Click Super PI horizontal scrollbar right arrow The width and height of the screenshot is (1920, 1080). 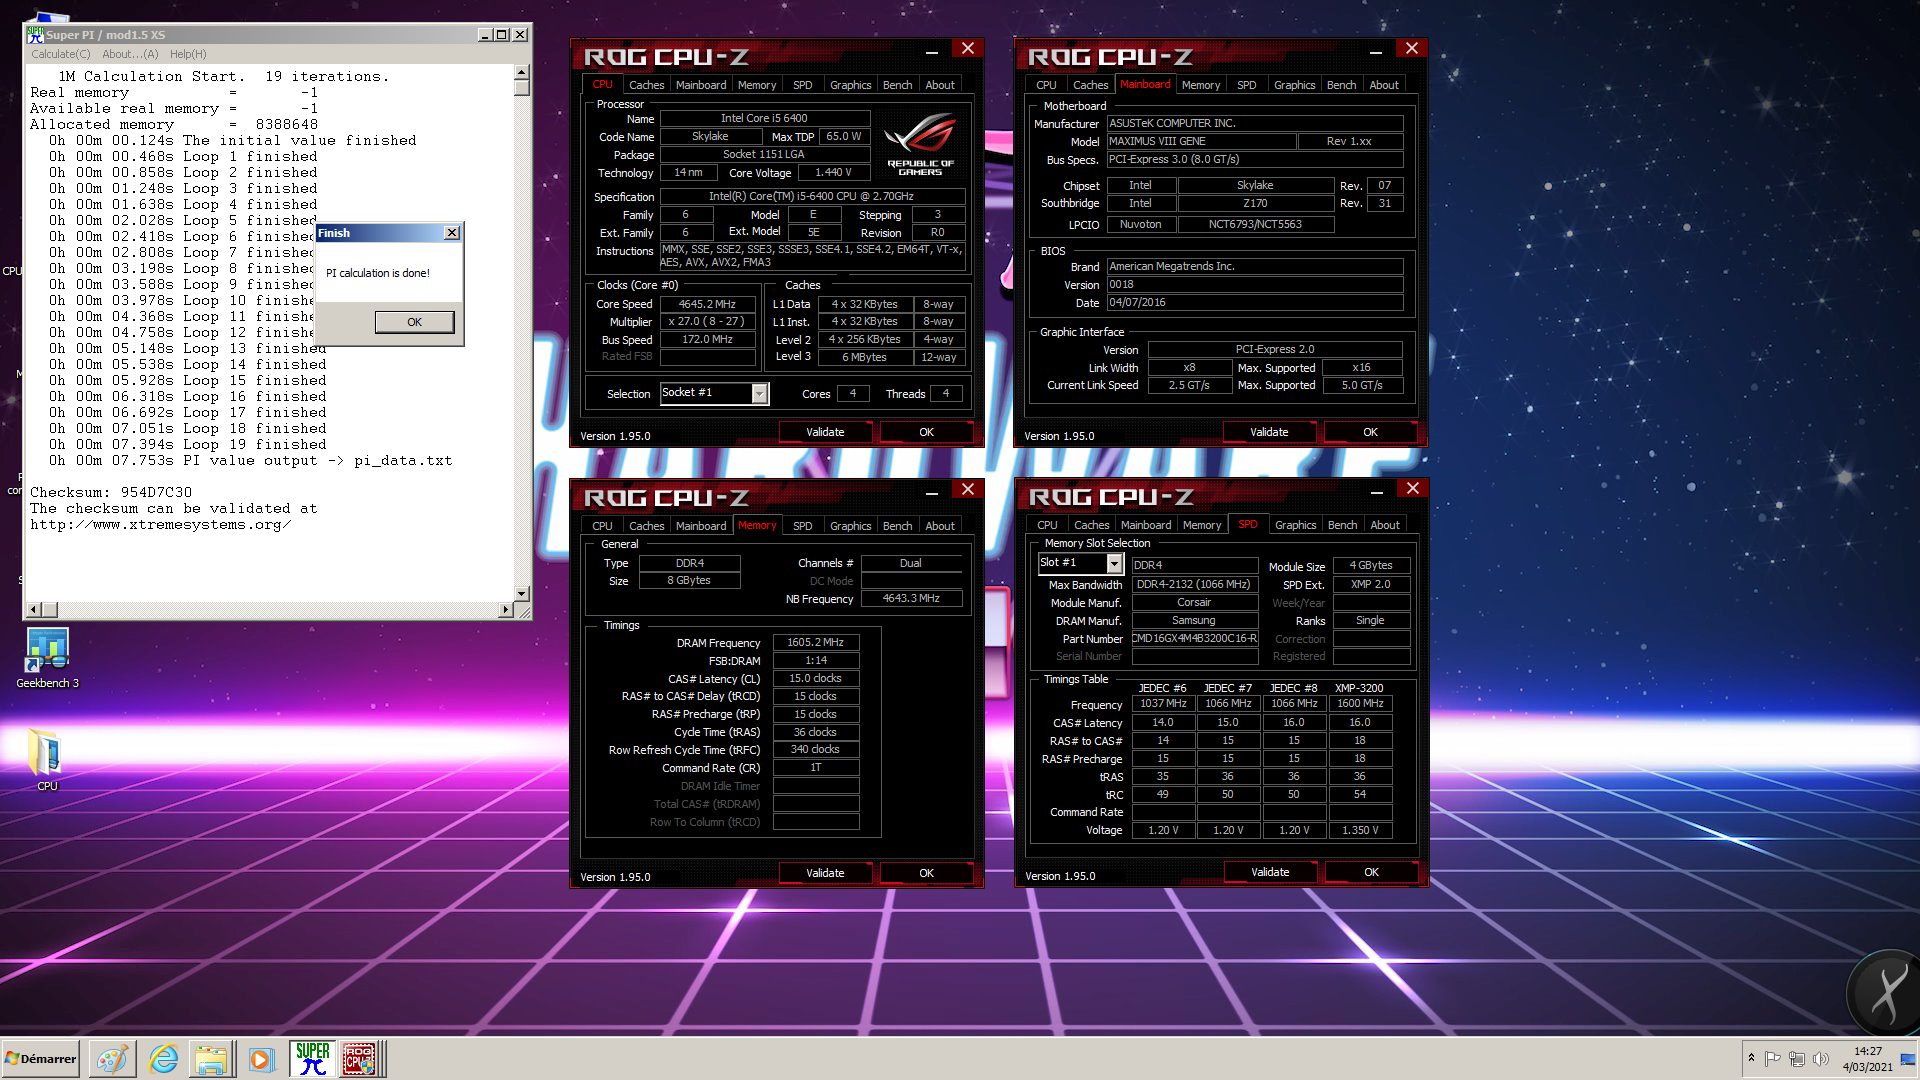505,609
